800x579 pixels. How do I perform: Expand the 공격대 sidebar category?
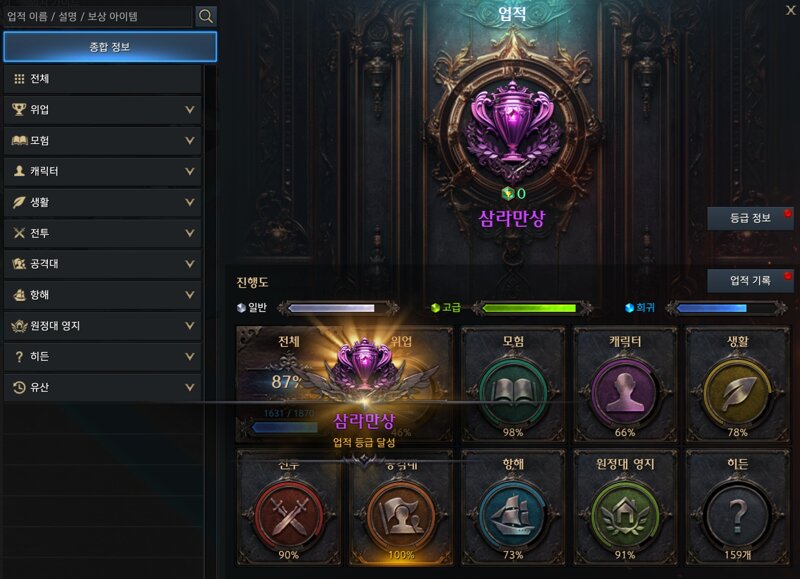click(102, 264)
